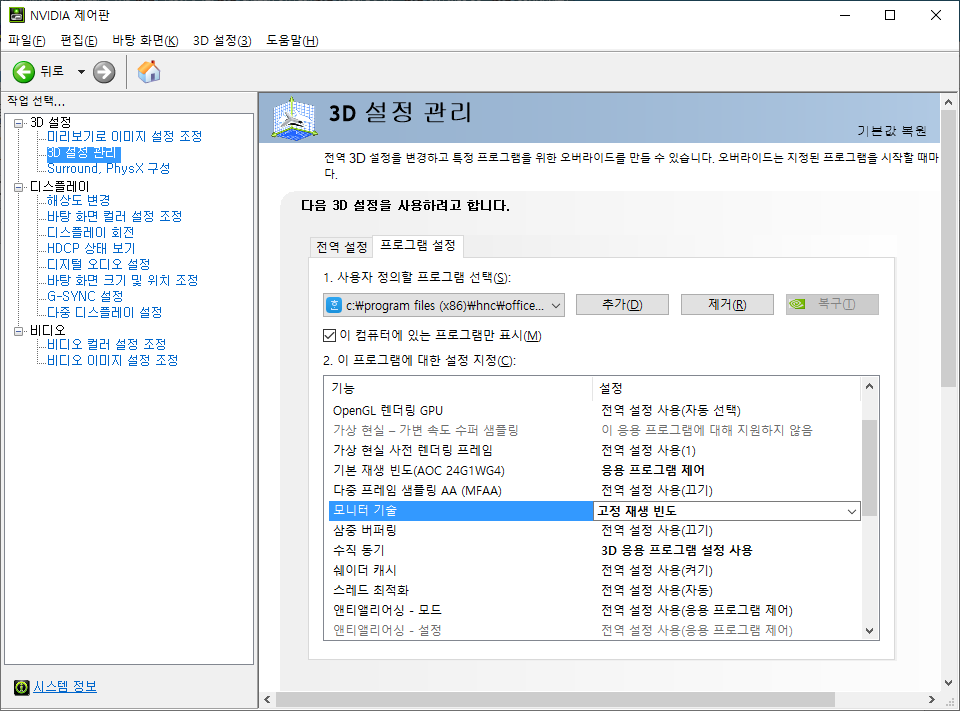Viewport: 960px width, 711px height.
Task: Click horizontal scroll right arrow
Action: (932, 699)
